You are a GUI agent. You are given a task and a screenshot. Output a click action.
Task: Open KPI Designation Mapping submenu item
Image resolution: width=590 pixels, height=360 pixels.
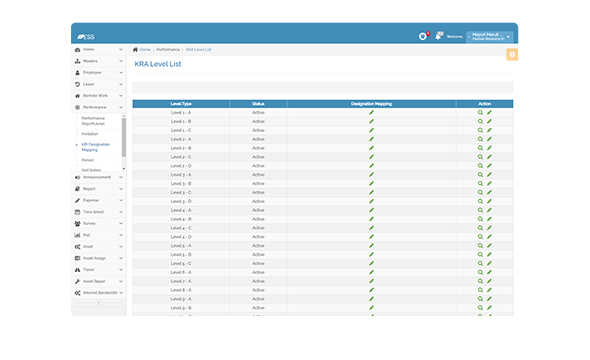point(96,147)
